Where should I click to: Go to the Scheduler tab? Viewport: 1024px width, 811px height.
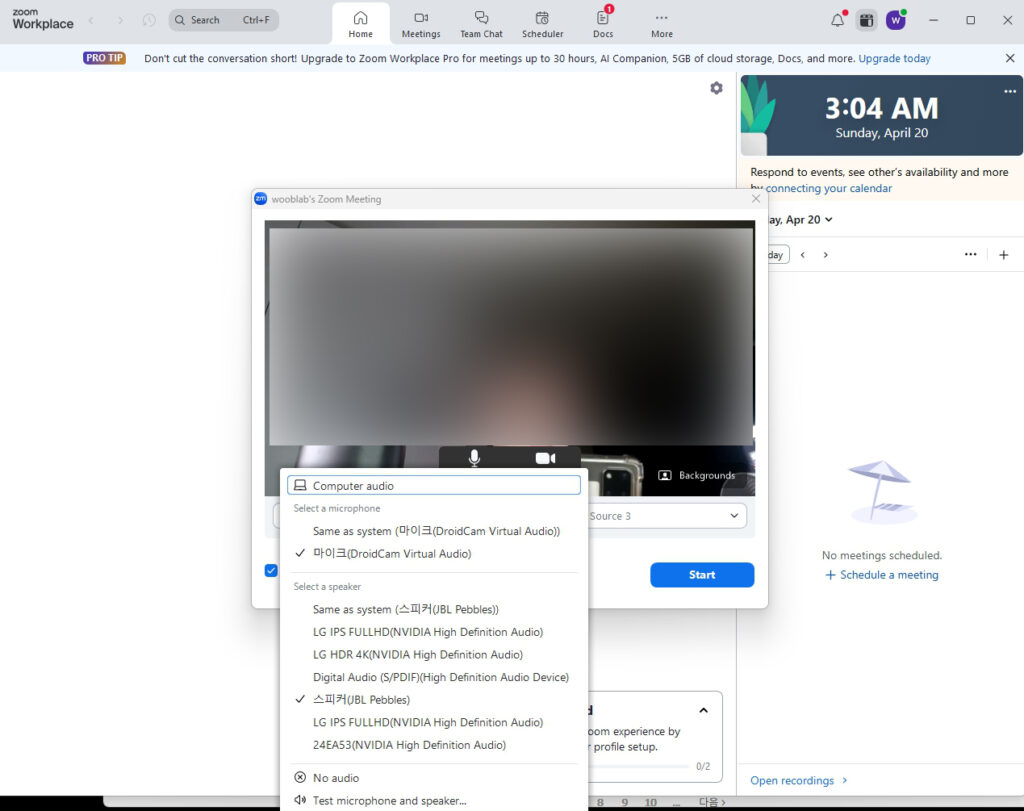(542, 24)
